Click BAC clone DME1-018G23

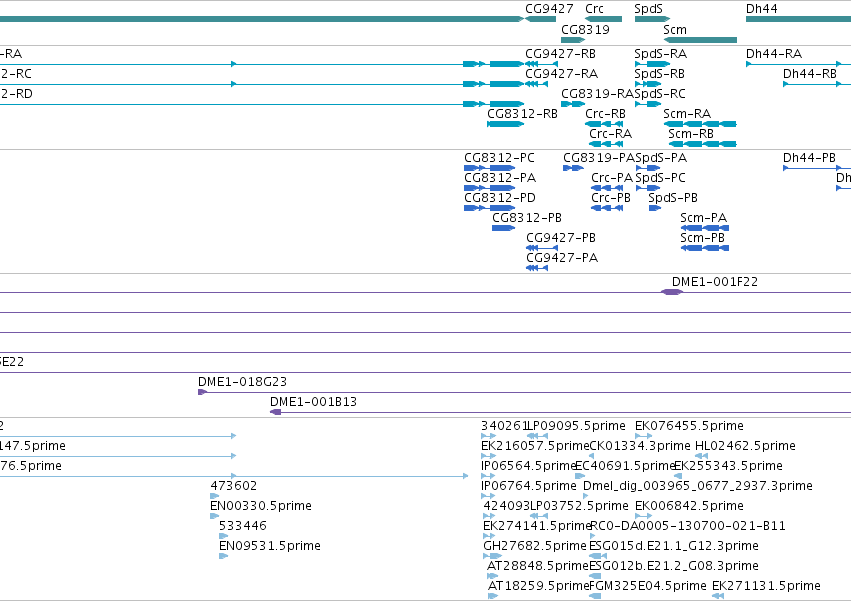click(242, 382)
